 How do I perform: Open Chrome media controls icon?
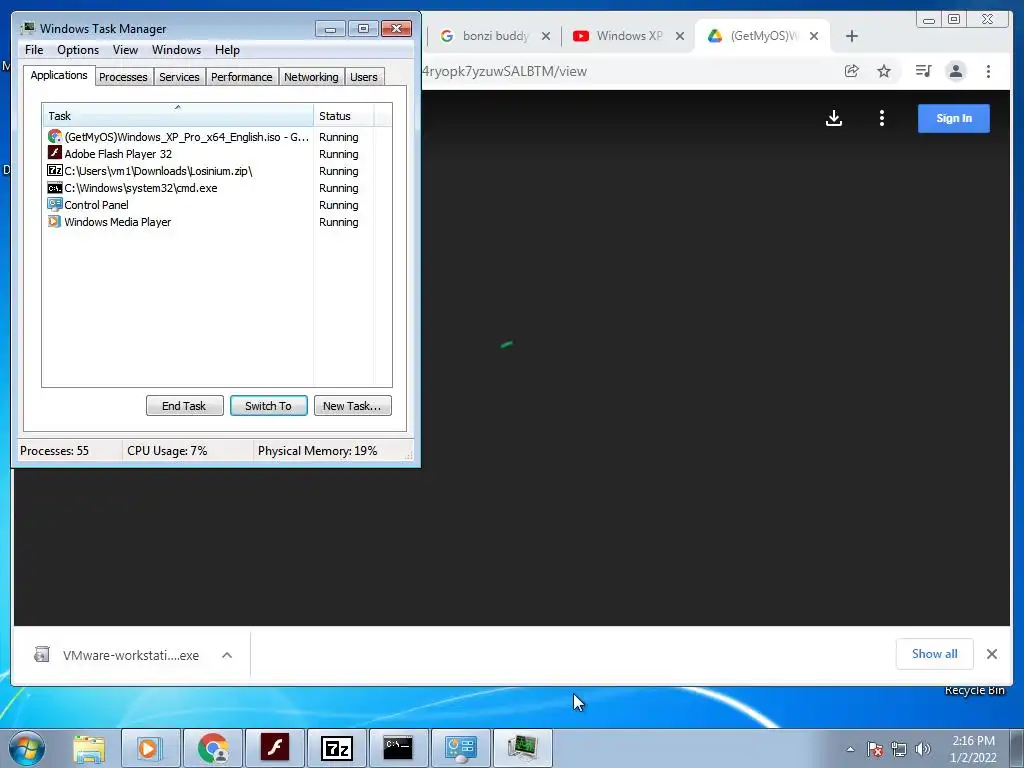tap(923, 71)
